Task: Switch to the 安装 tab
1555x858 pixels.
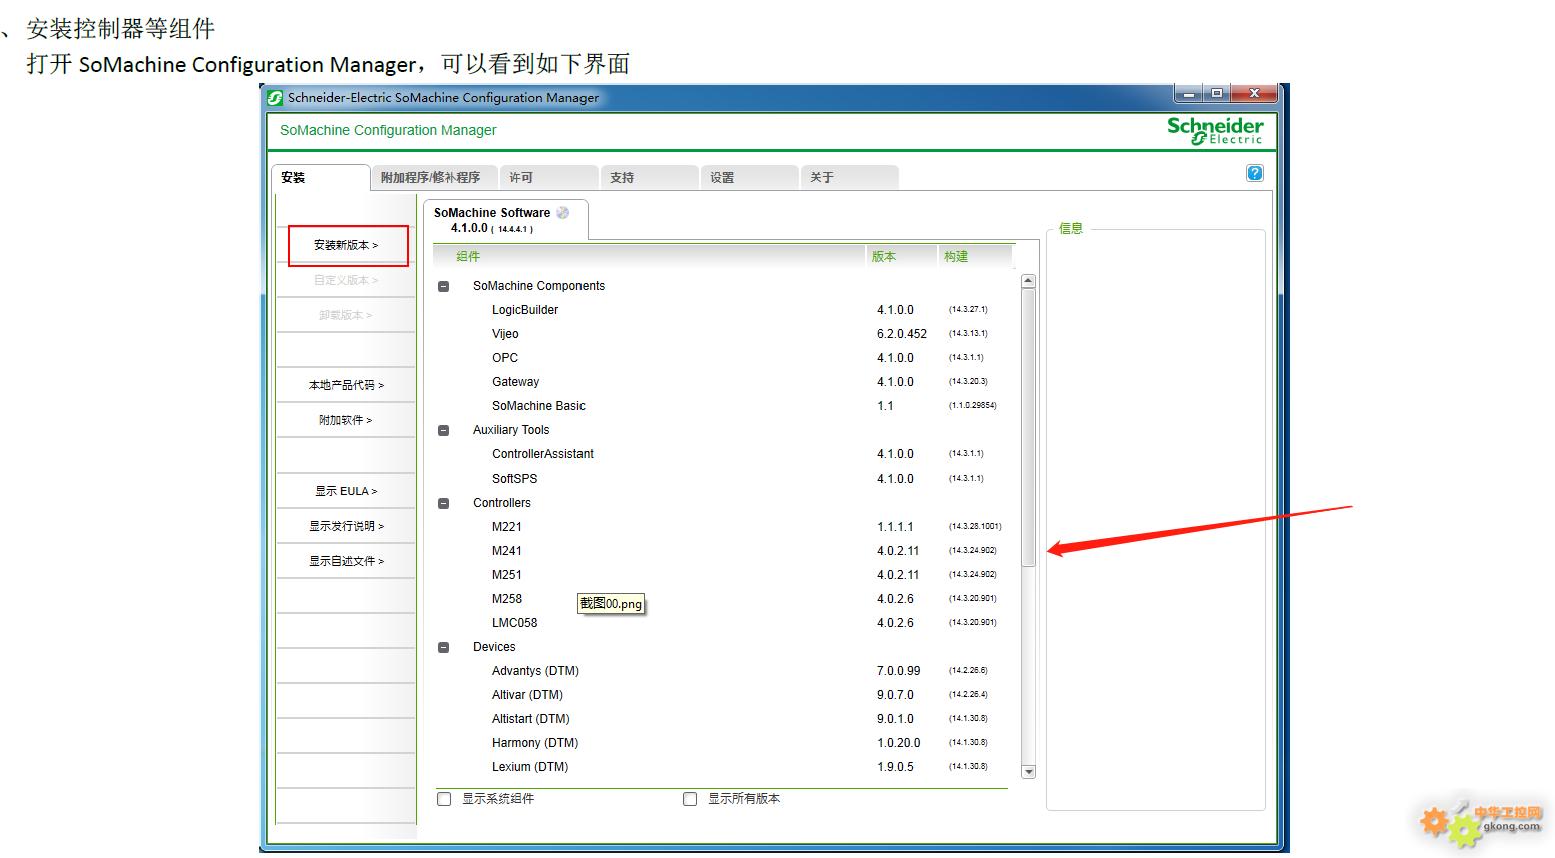Action: click(x=320, y=177)
